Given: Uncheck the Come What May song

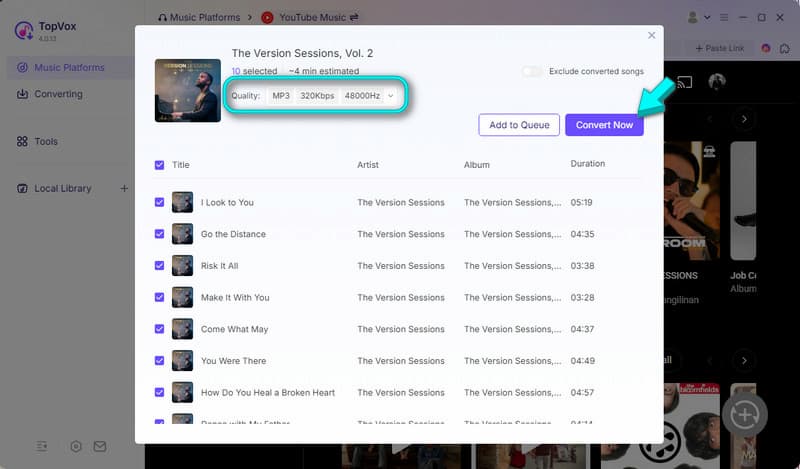Looking at the screenshot, I should 159,329.
